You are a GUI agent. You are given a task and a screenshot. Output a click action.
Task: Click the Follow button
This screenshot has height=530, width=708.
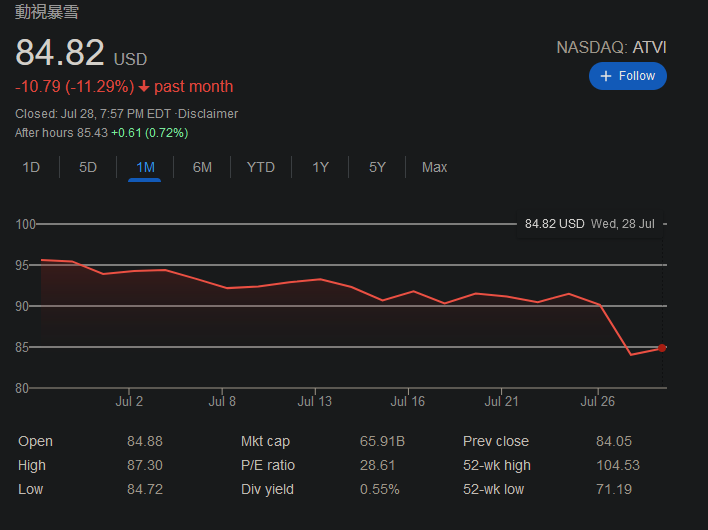point(627,76)
